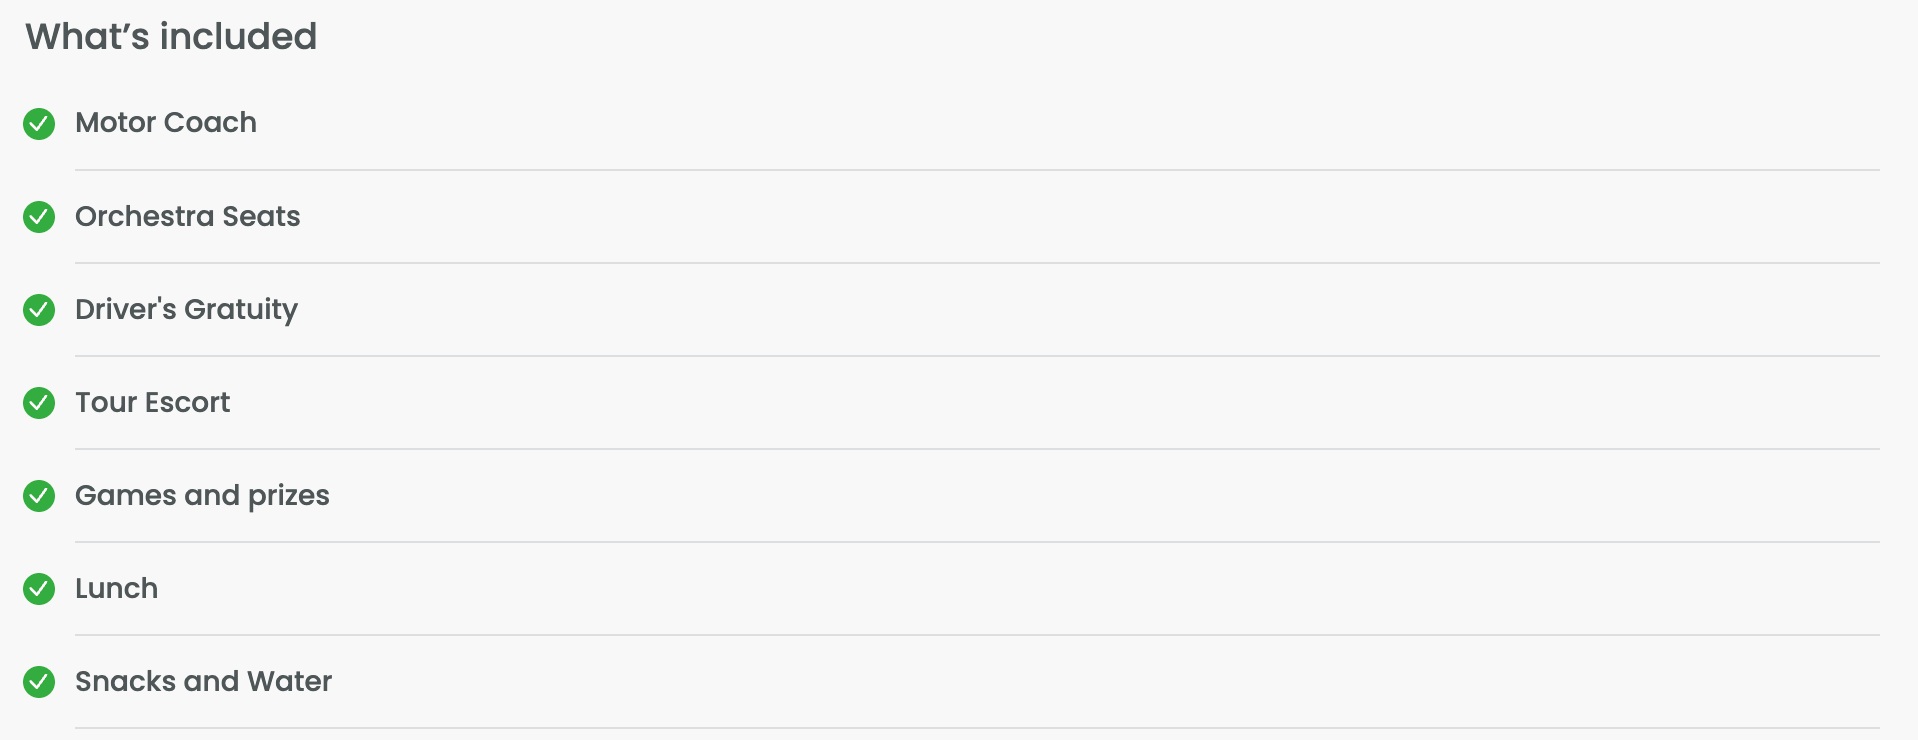Click the "What's included" heading
Screen dimensions: 1918x740
pos(171,37)
